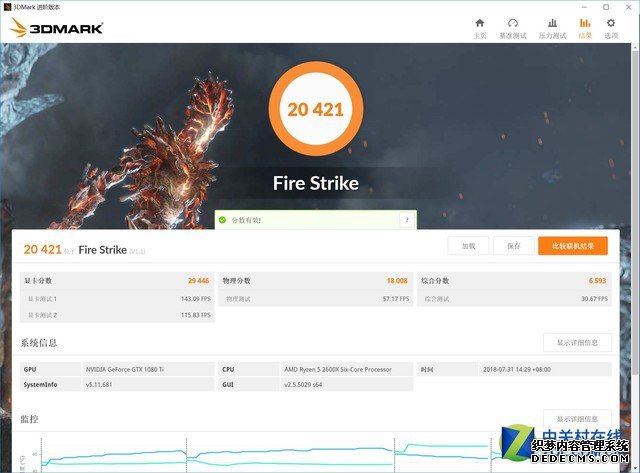
Task: Click the 3DMark title bar app icon
Action: 7,7
